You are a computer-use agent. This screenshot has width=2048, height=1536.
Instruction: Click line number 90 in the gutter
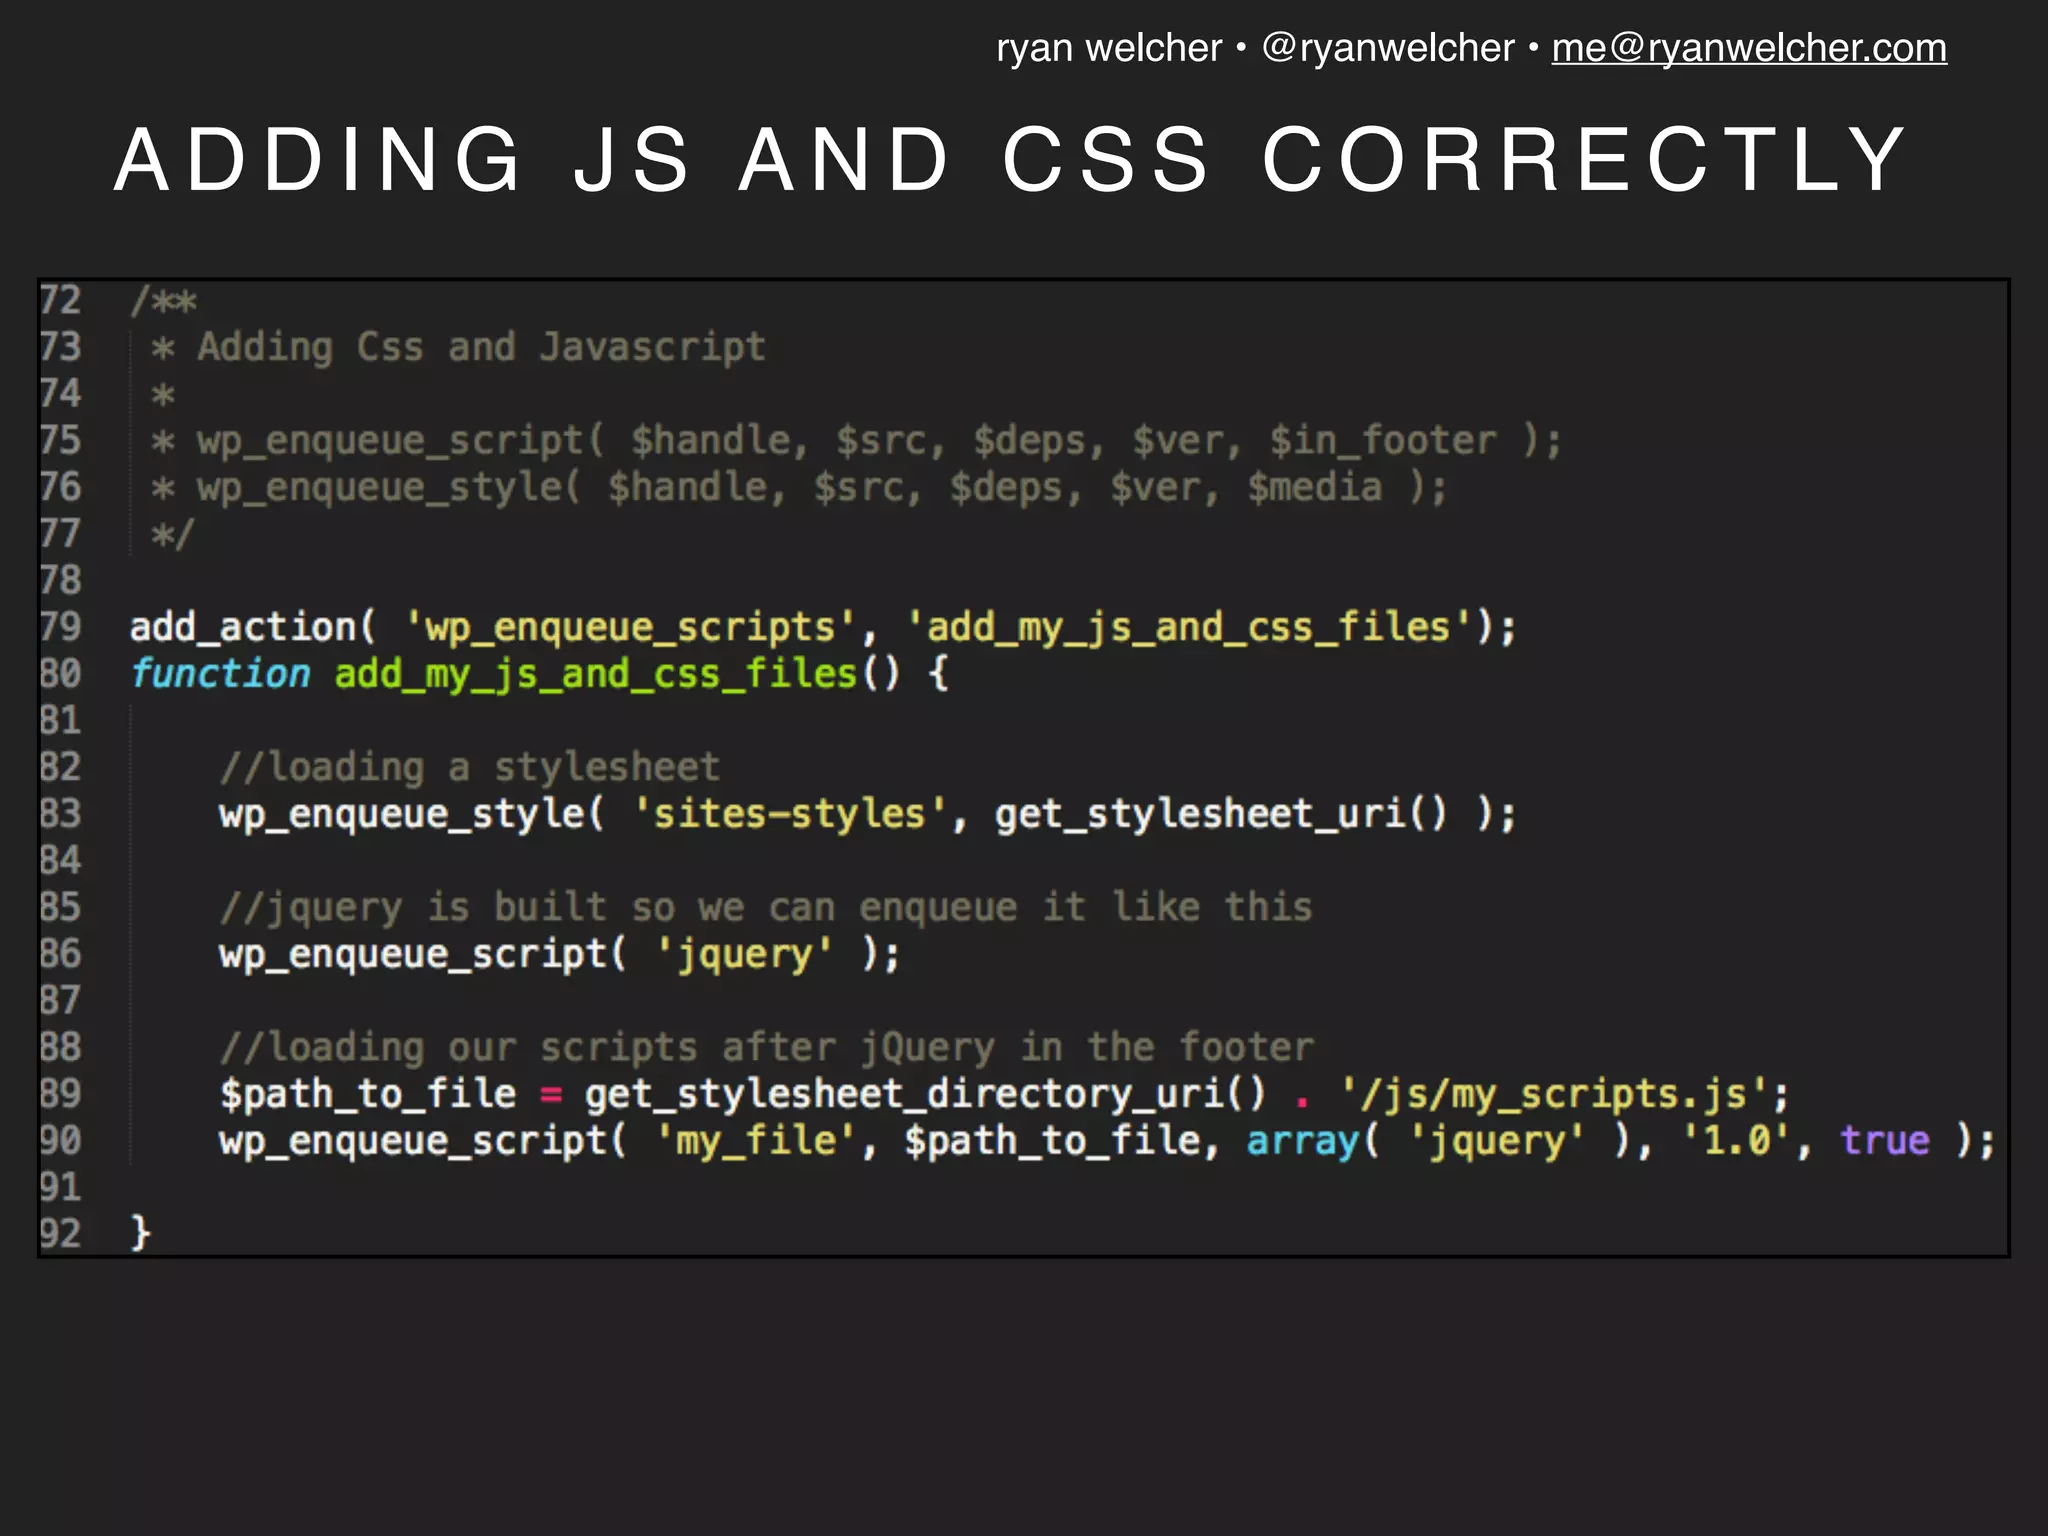pos(60,1141)
